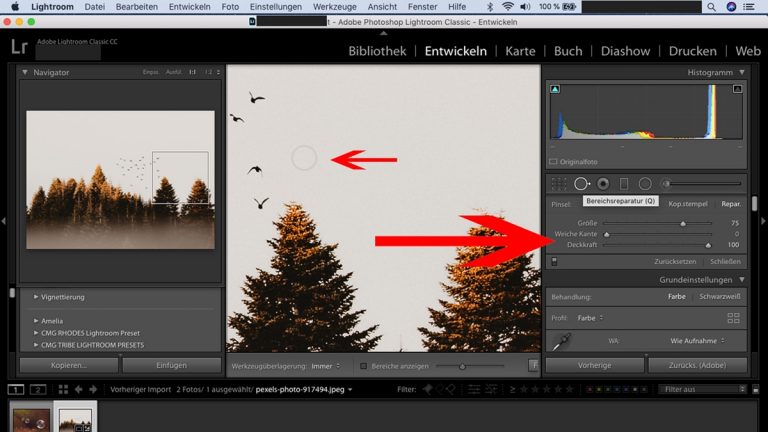Select the red eye correction tool
Viewport: 768px width, 432px height.
tap(603, 184)
